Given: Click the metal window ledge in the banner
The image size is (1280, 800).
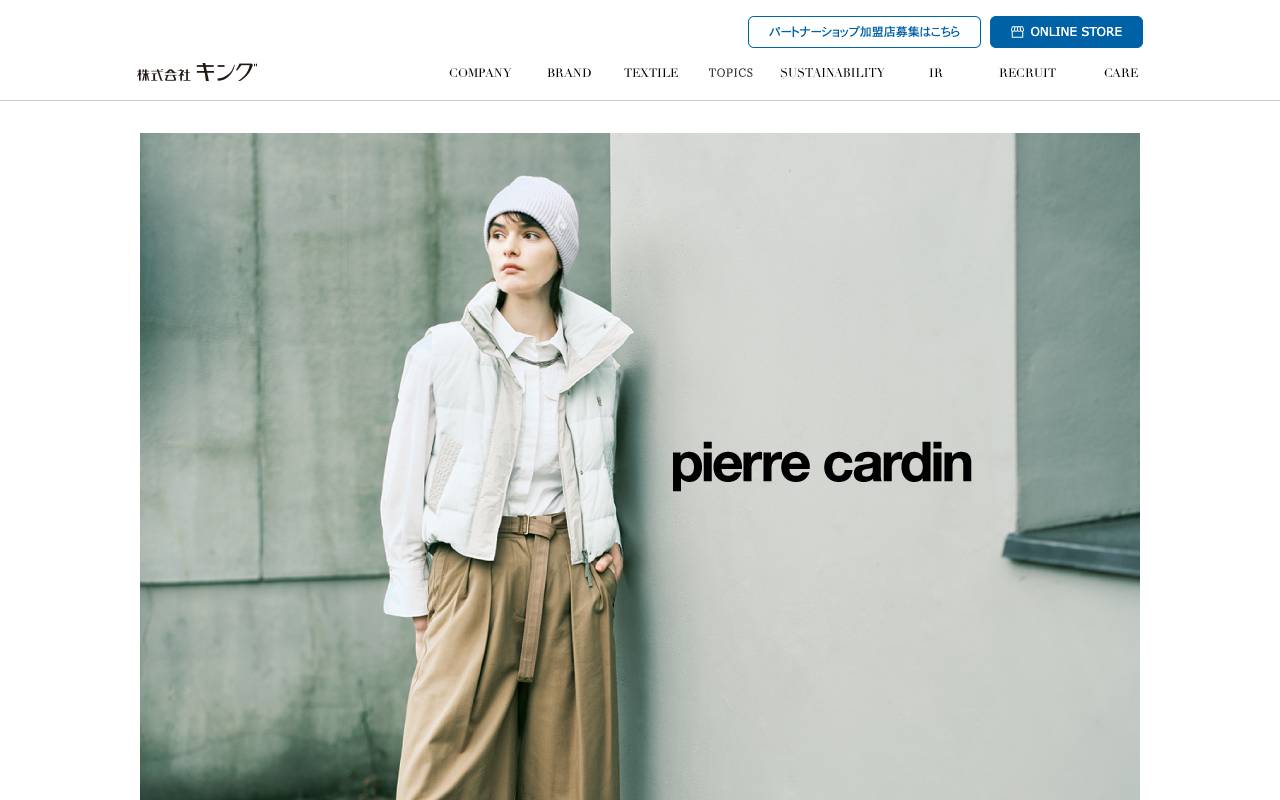Looking at the screenshot, I should (1072, 548).
